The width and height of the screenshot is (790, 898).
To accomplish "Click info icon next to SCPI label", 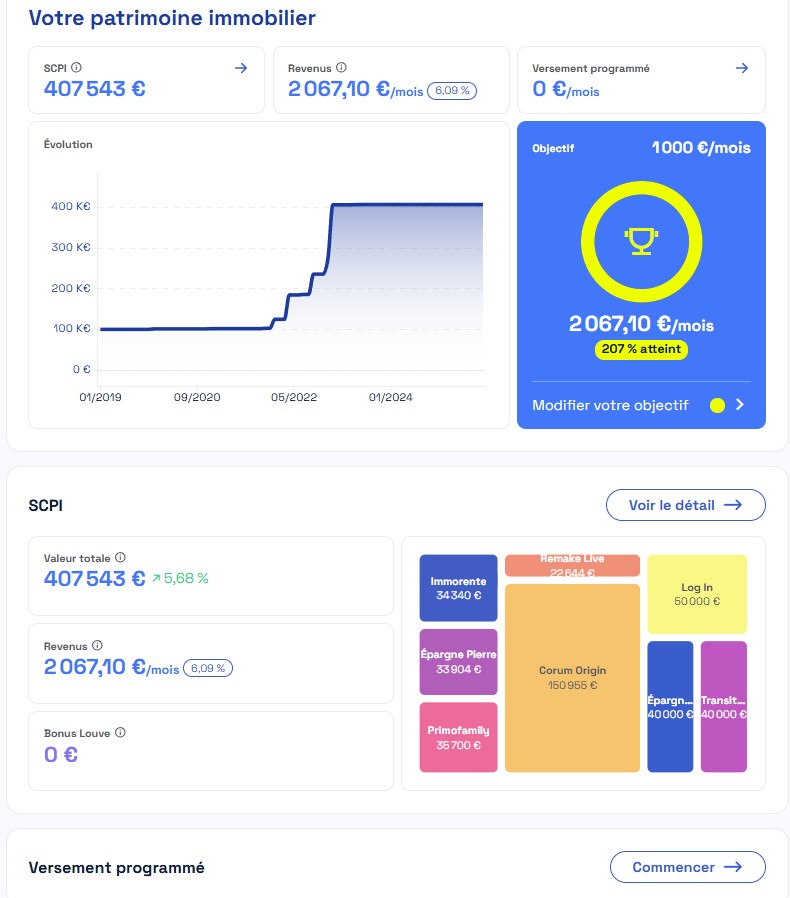I will tap(76, 68).
